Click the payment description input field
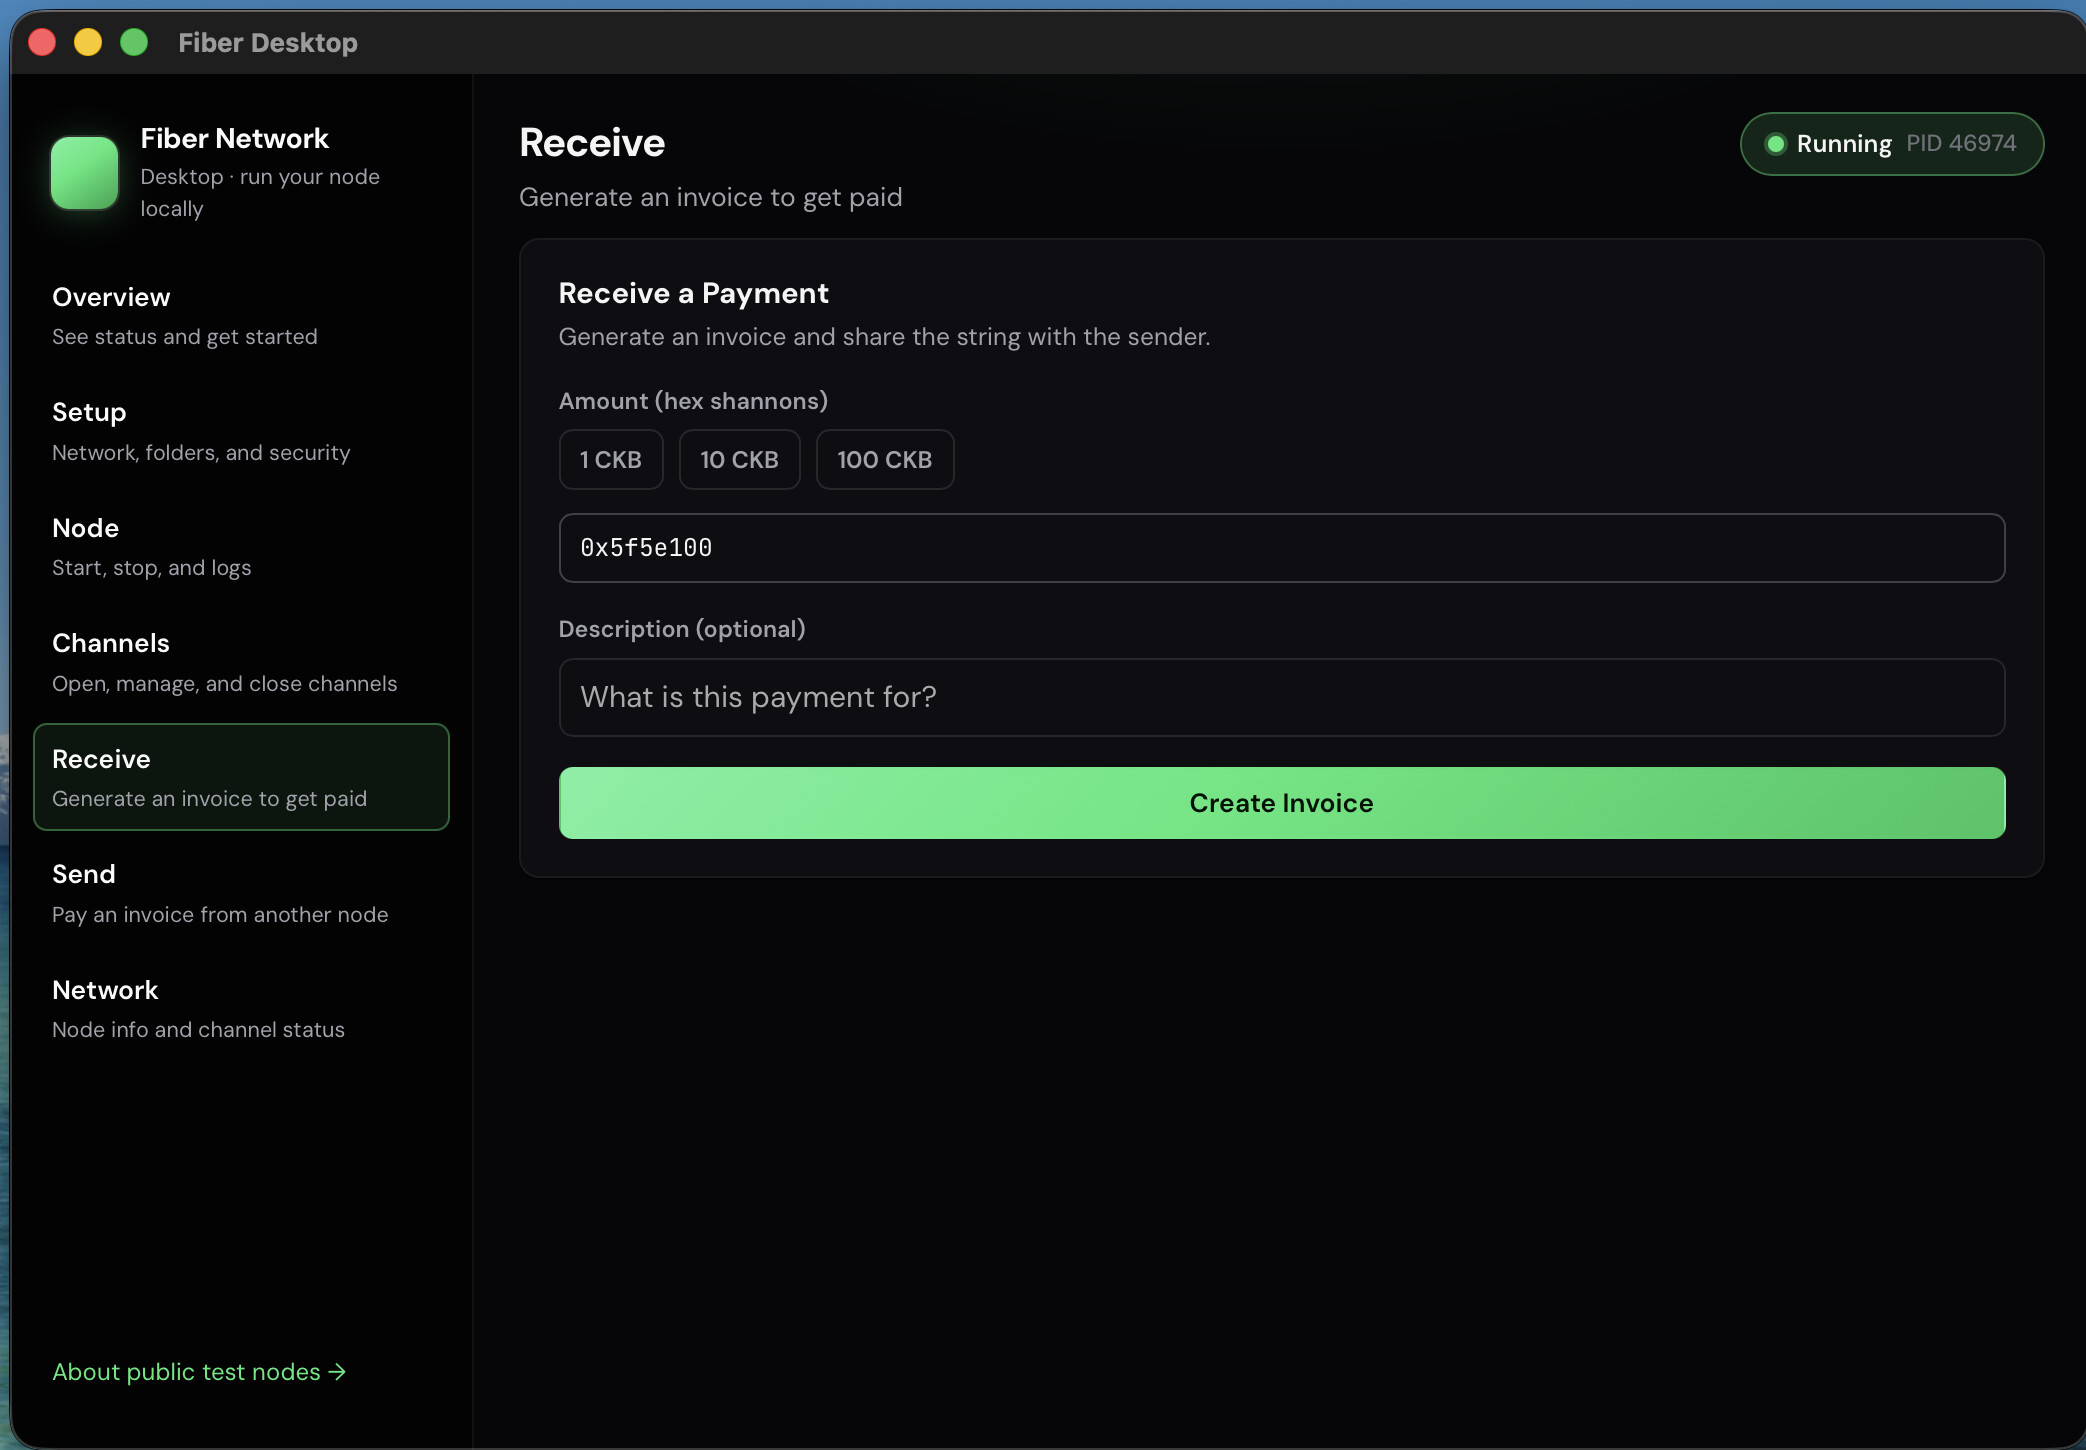The image size is (2086, 1450). tap(1282, 697)
